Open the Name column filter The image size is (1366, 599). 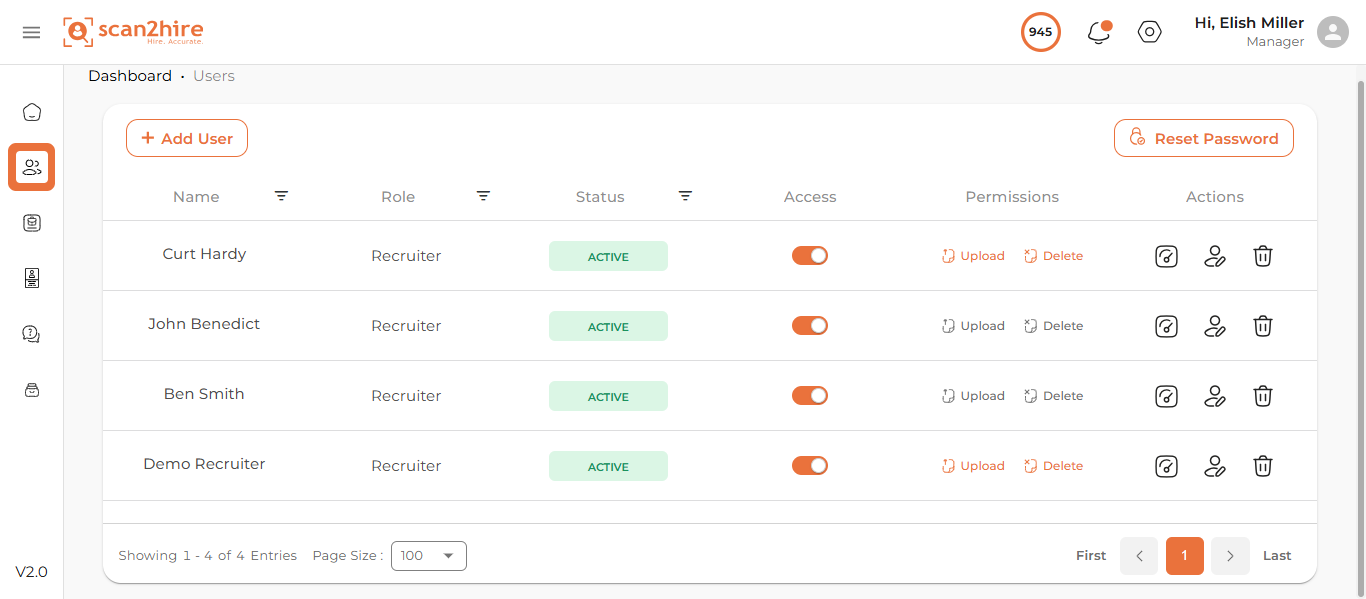282,196
